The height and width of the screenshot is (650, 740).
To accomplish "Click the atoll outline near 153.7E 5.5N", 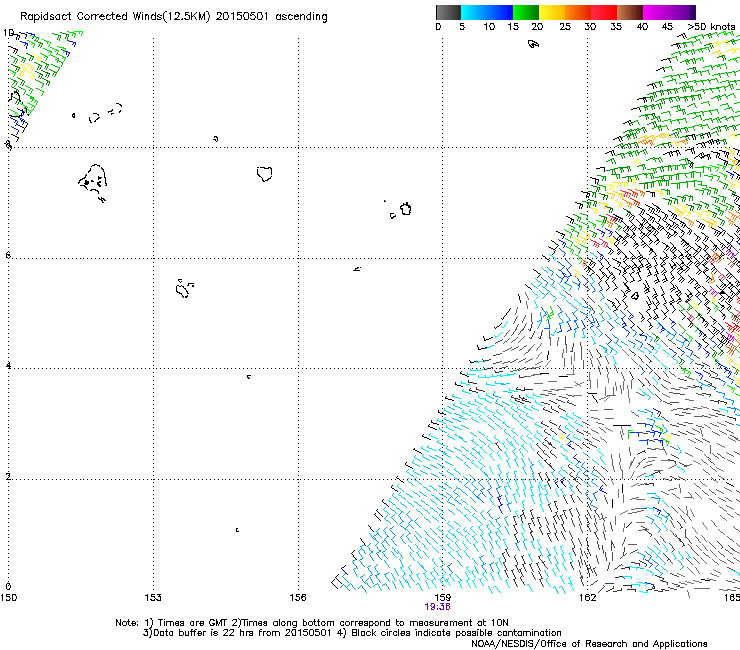I will pos(183,288).
